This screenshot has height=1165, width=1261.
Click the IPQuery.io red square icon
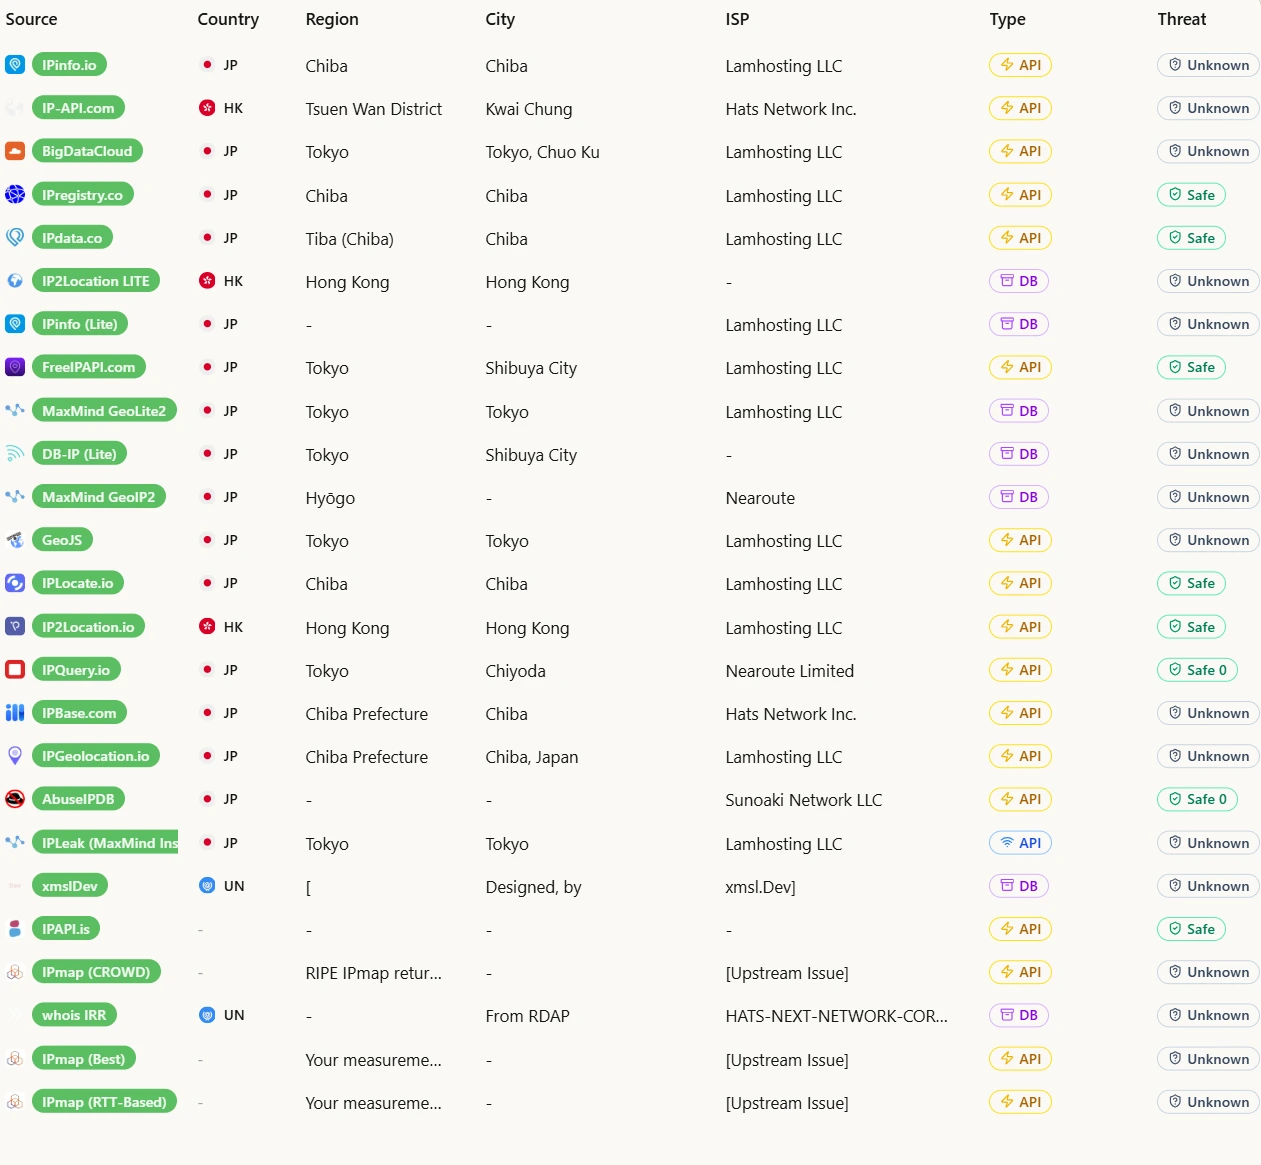15,670
